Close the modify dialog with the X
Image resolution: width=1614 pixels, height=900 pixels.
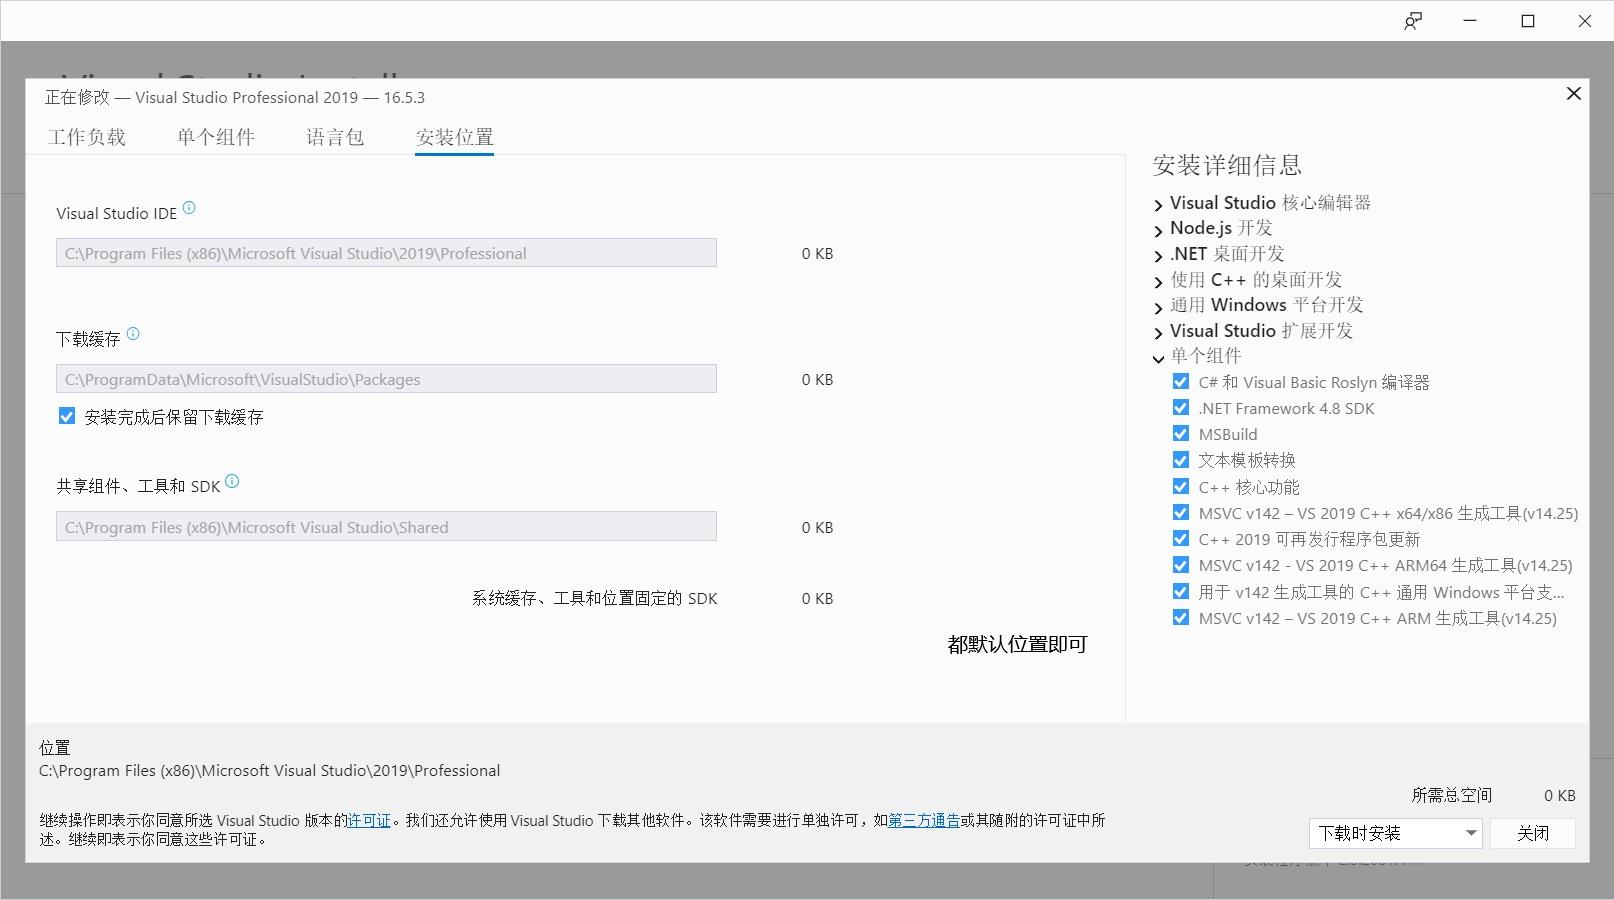(x=1573, y=93)
